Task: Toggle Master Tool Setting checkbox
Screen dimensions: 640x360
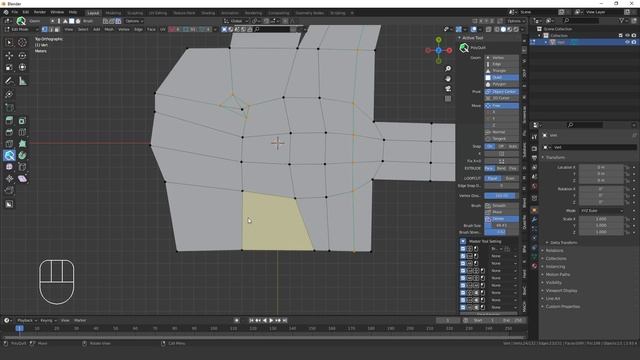Action: click(463, 241)
